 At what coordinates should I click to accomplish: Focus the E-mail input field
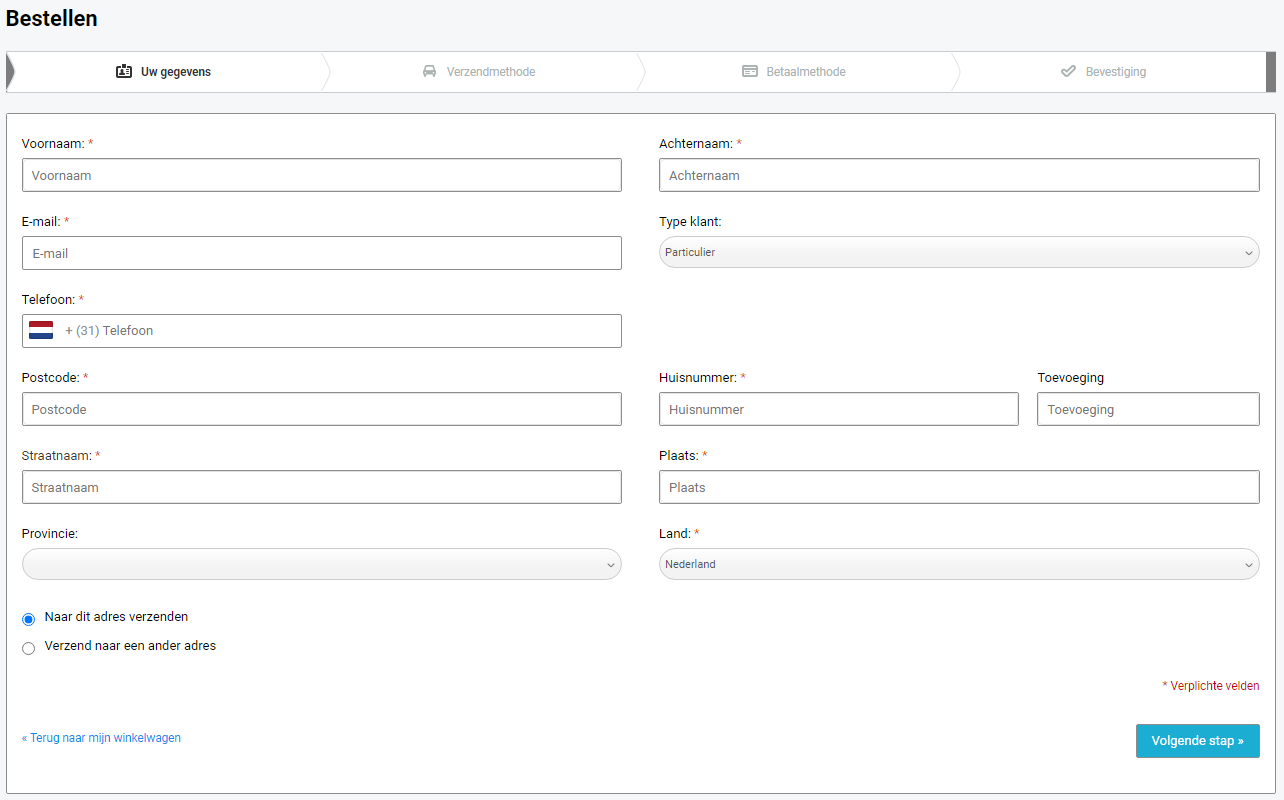[x=321, y=254]
